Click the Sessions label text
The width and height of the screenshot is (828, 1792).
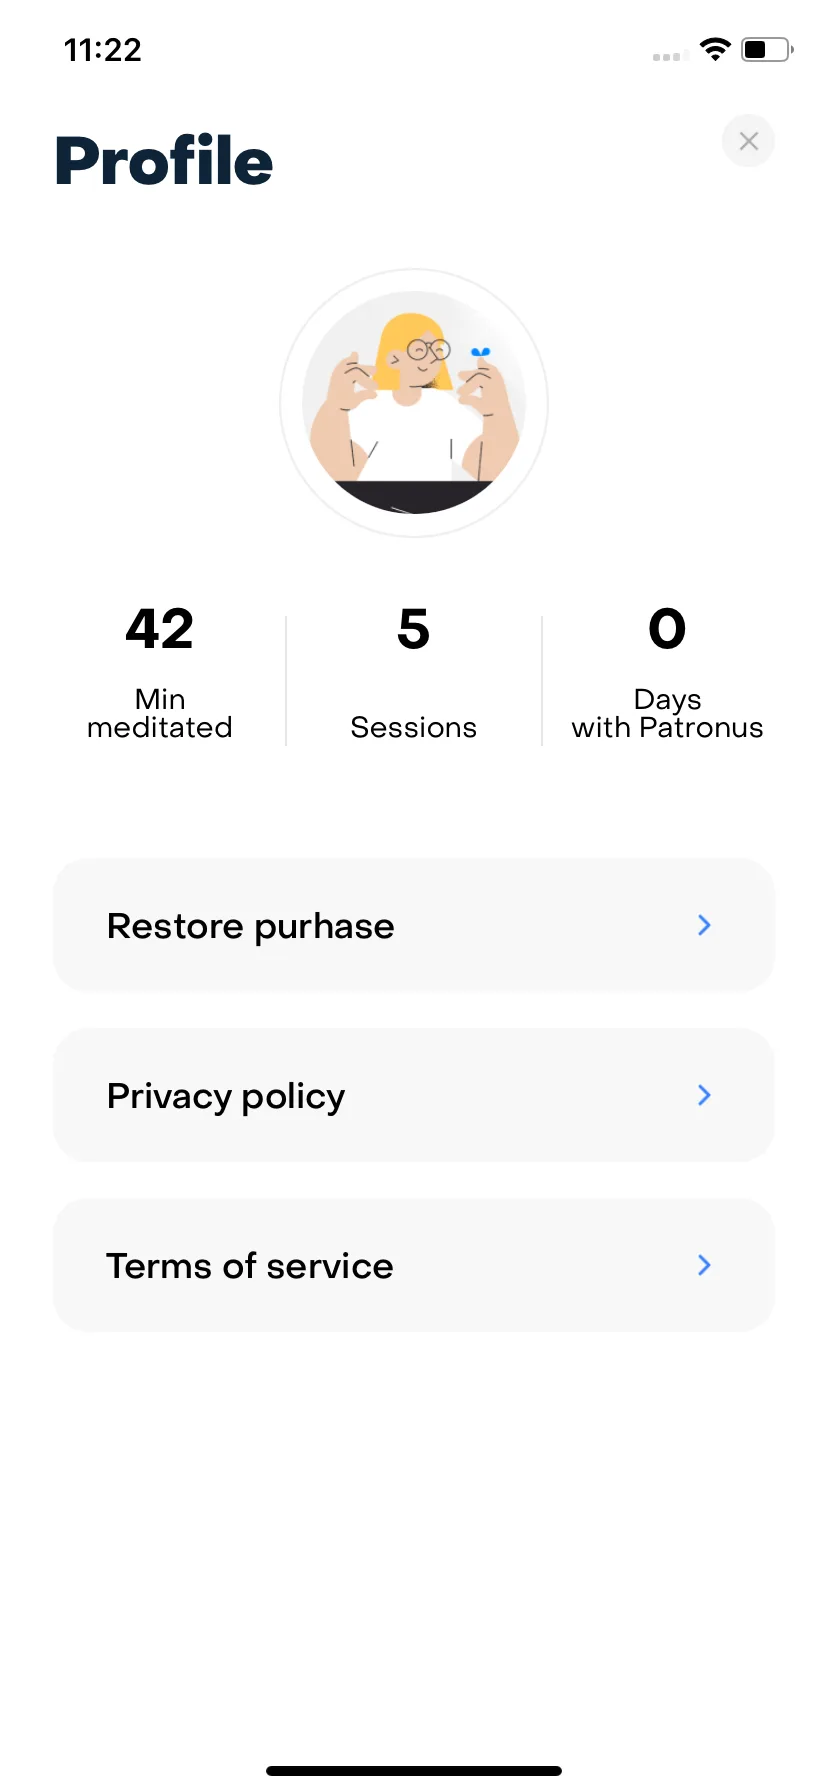coord(414,727)
